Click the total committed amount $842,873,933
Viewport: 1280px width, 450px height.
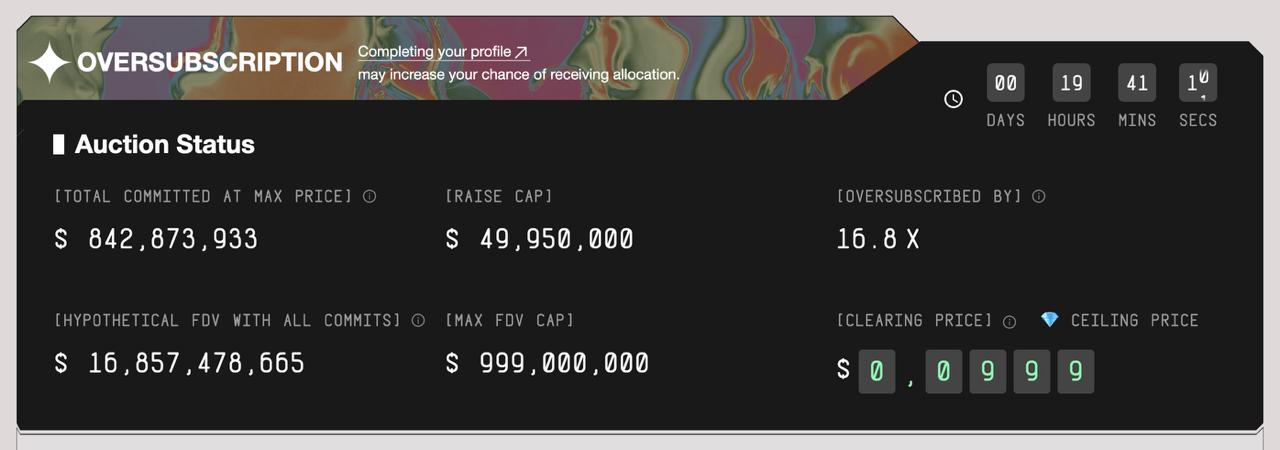coord(157,240)
